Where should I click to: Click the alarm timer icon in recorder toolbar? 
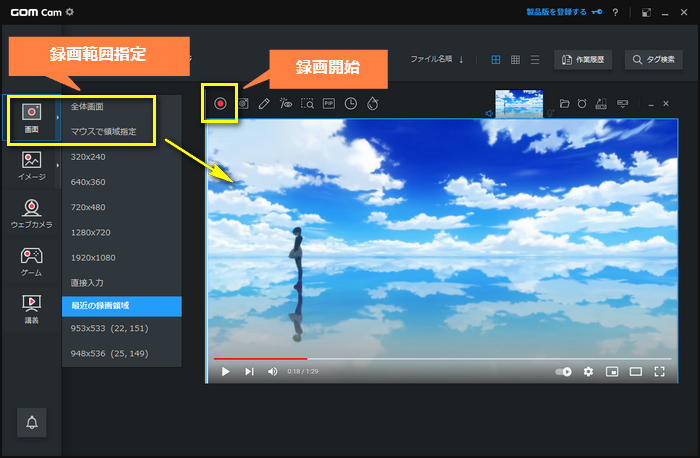tap(582, 104)
